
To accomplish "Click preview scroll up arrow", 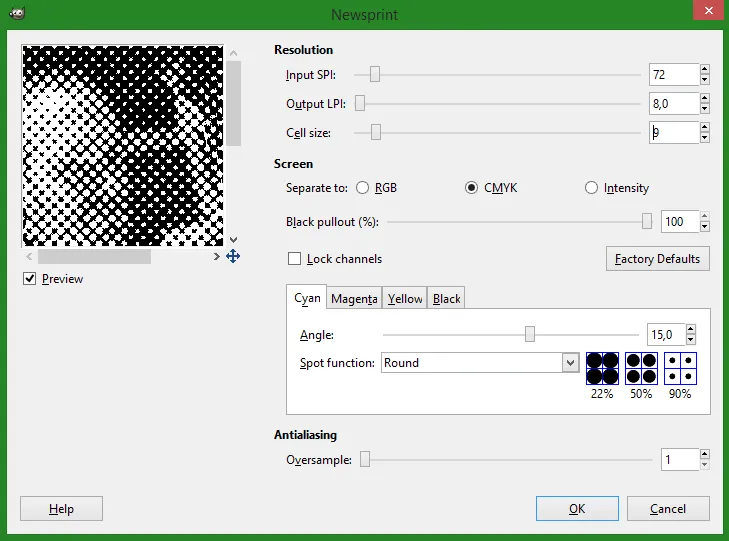I will (x=233, y=53).
